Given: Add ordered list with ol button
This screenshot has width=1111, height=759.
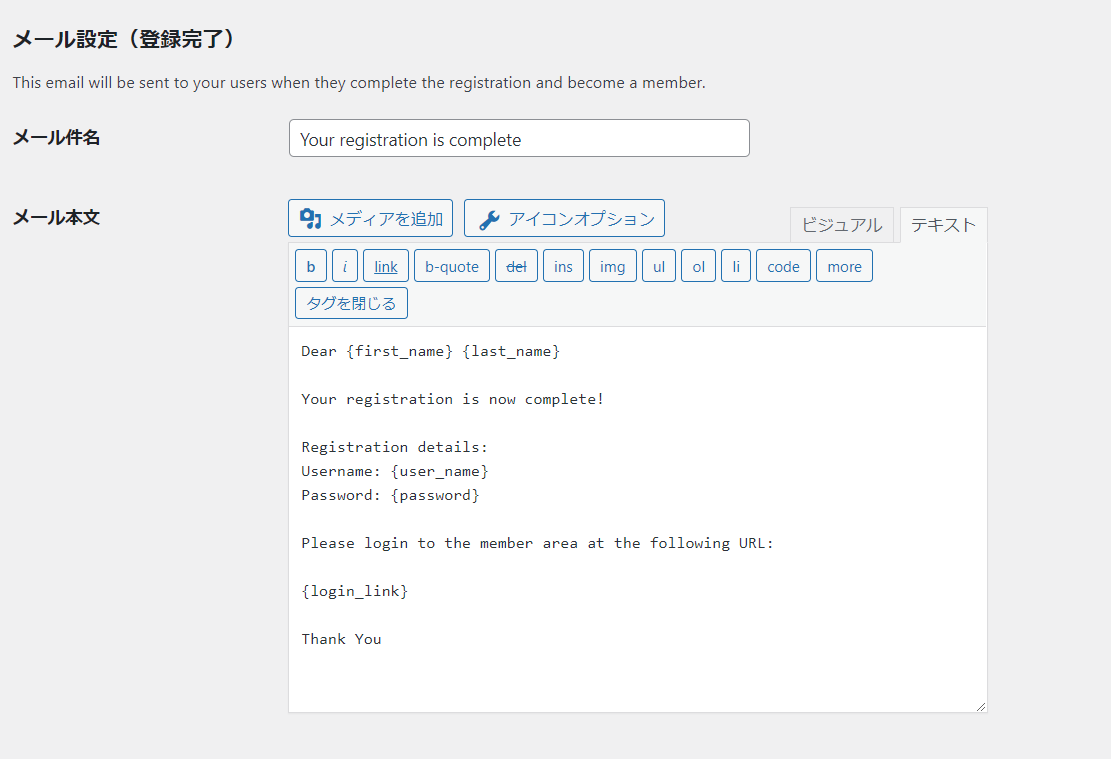Looking at the screenshot, I should coord(699,266).
